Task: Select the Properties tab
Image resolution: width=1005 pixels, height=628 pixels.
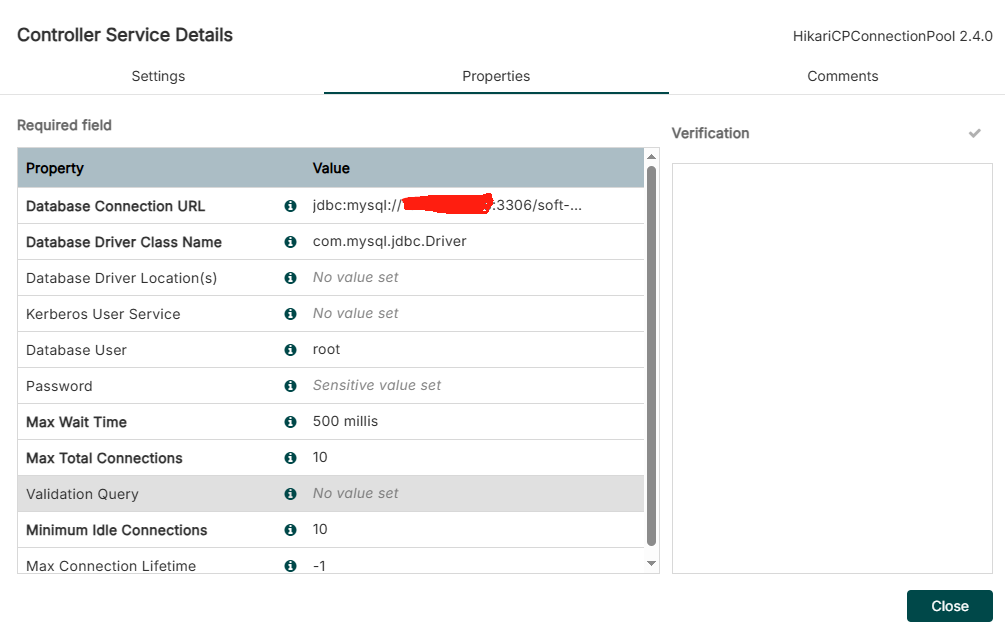Action: [x=496, y=76]
